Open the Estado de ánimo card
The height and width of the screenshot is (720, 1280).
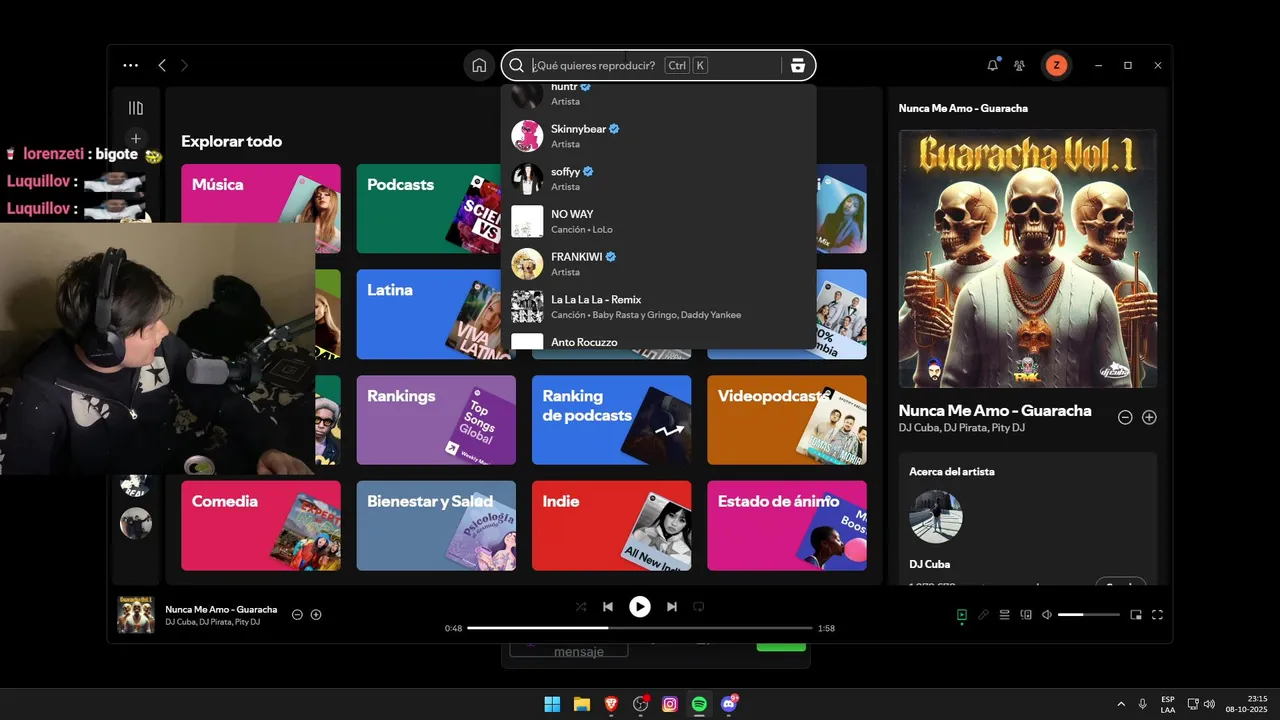(787, 526)
